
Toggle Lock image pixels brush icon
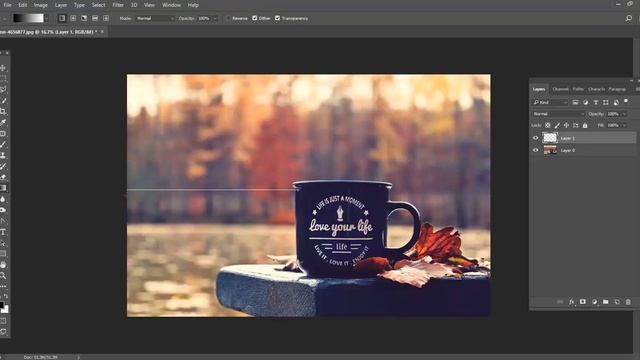[557, 125]
